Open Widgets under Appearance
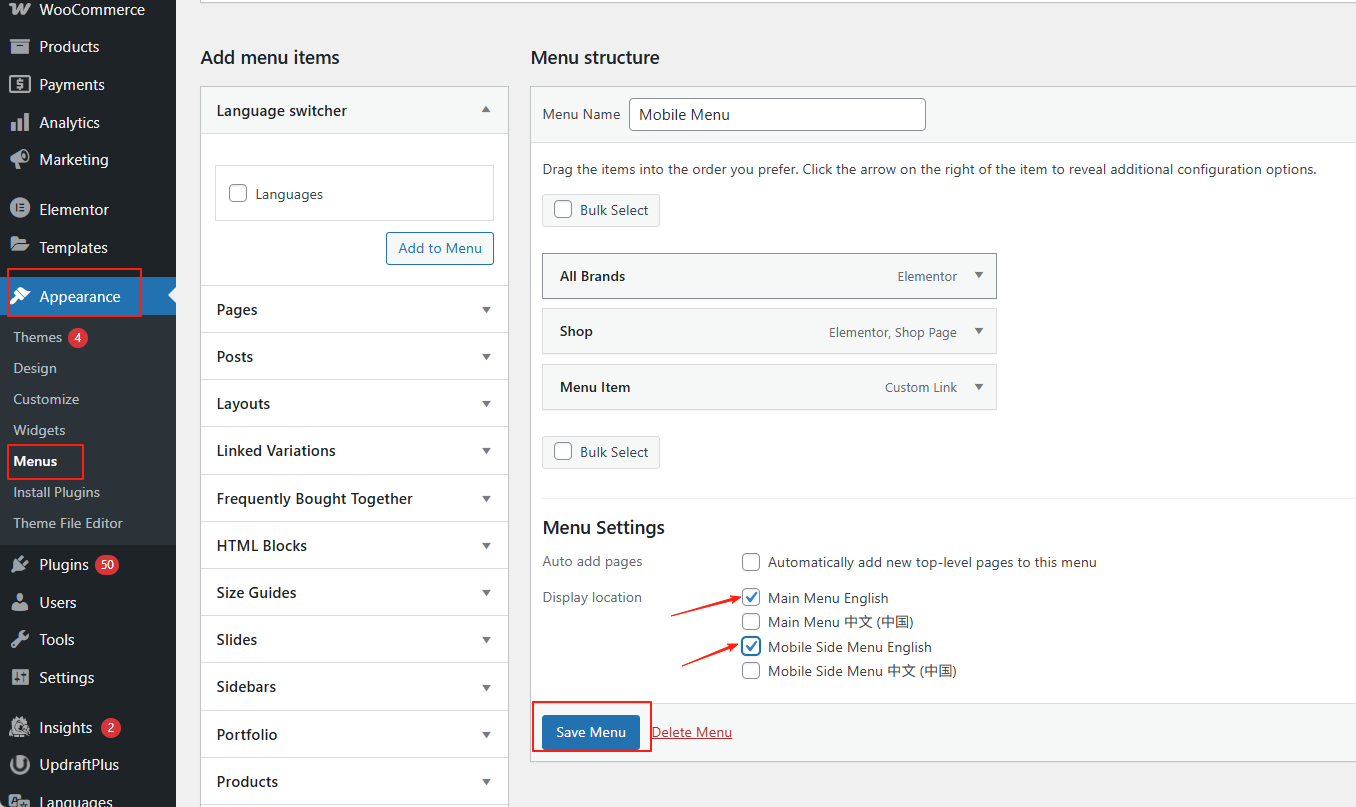Viewport: 1356px width, 807px height. click(x=39, y=430)
